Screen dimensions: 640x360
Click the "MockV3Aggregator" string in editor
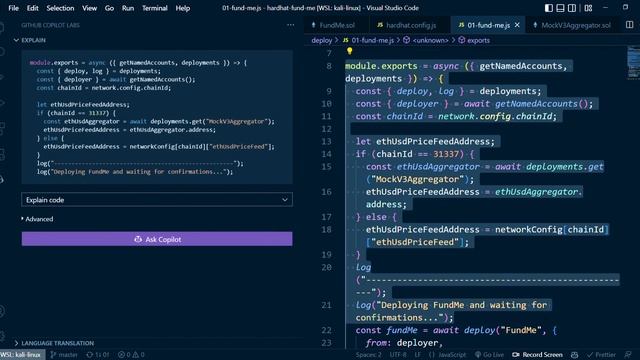pos(418,179)
